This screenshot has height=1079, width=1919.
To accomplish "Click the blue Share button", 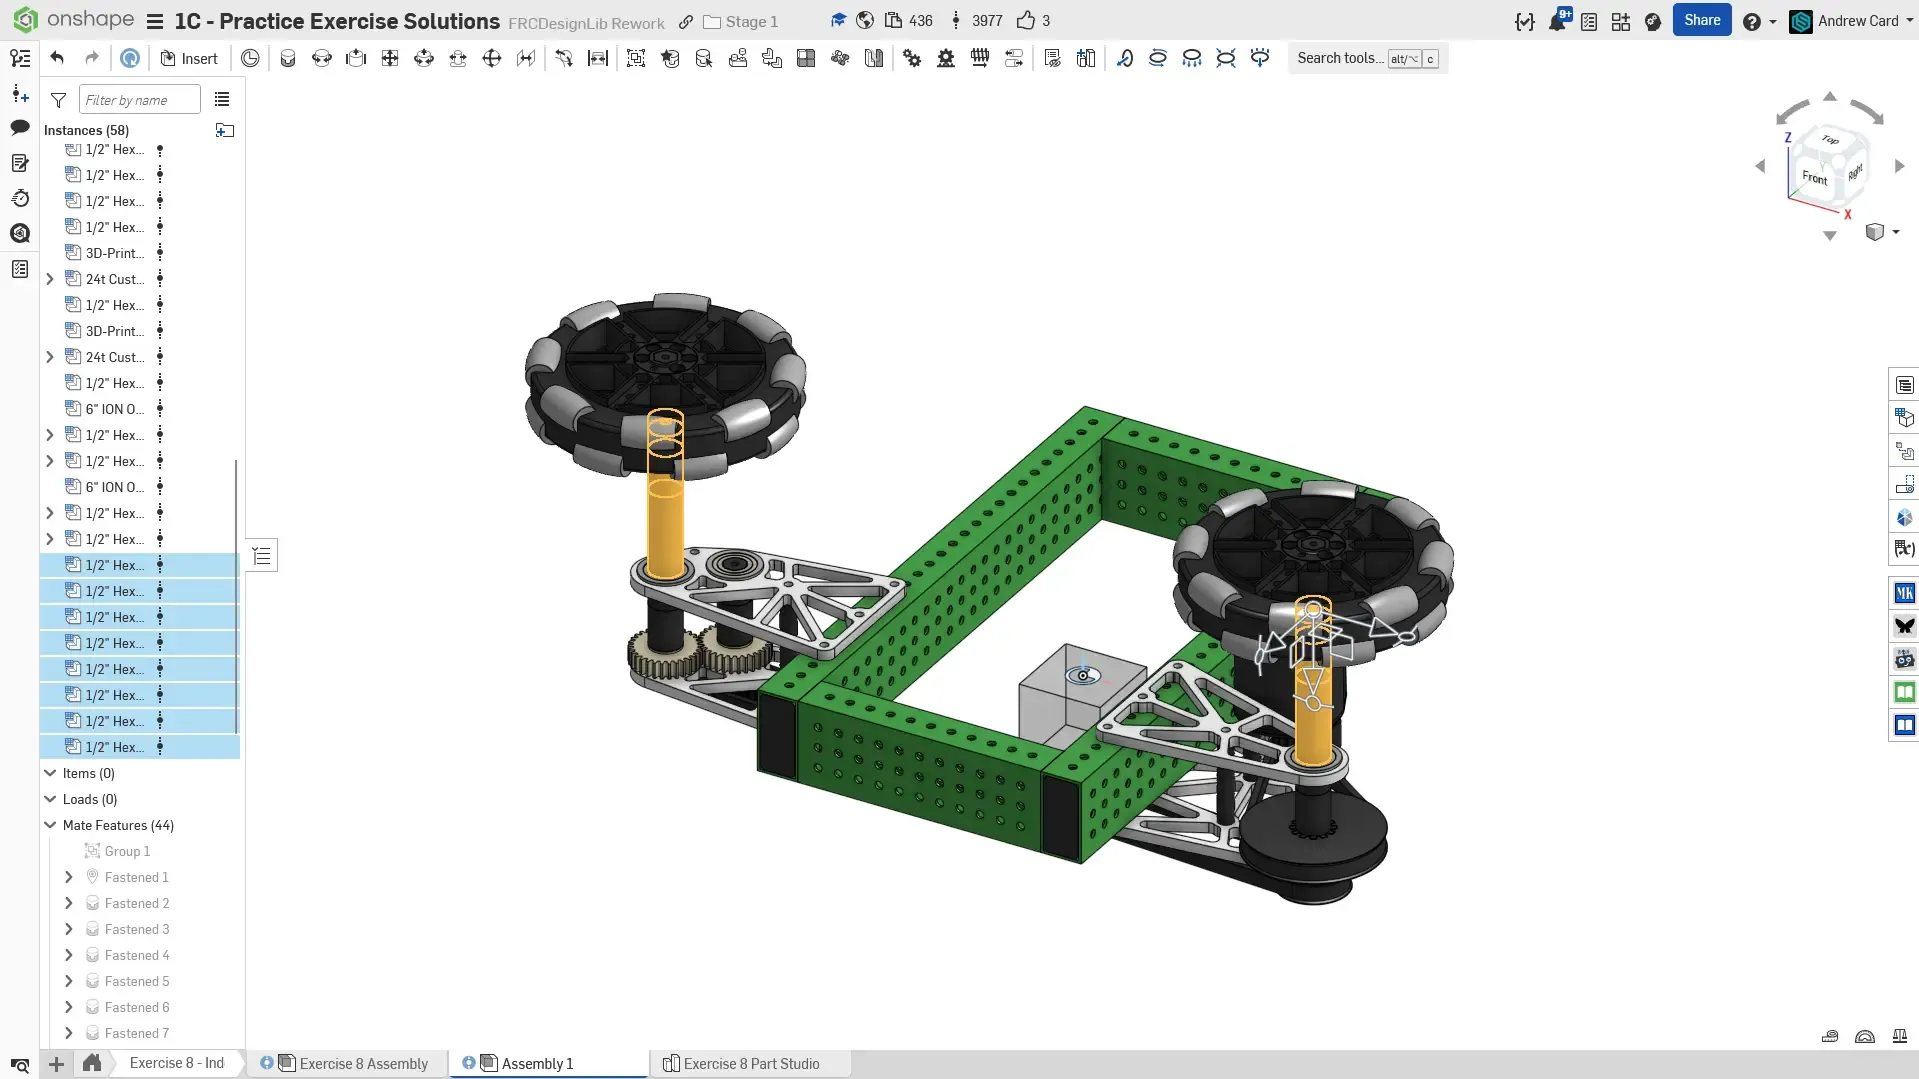I will (1701, 20).
